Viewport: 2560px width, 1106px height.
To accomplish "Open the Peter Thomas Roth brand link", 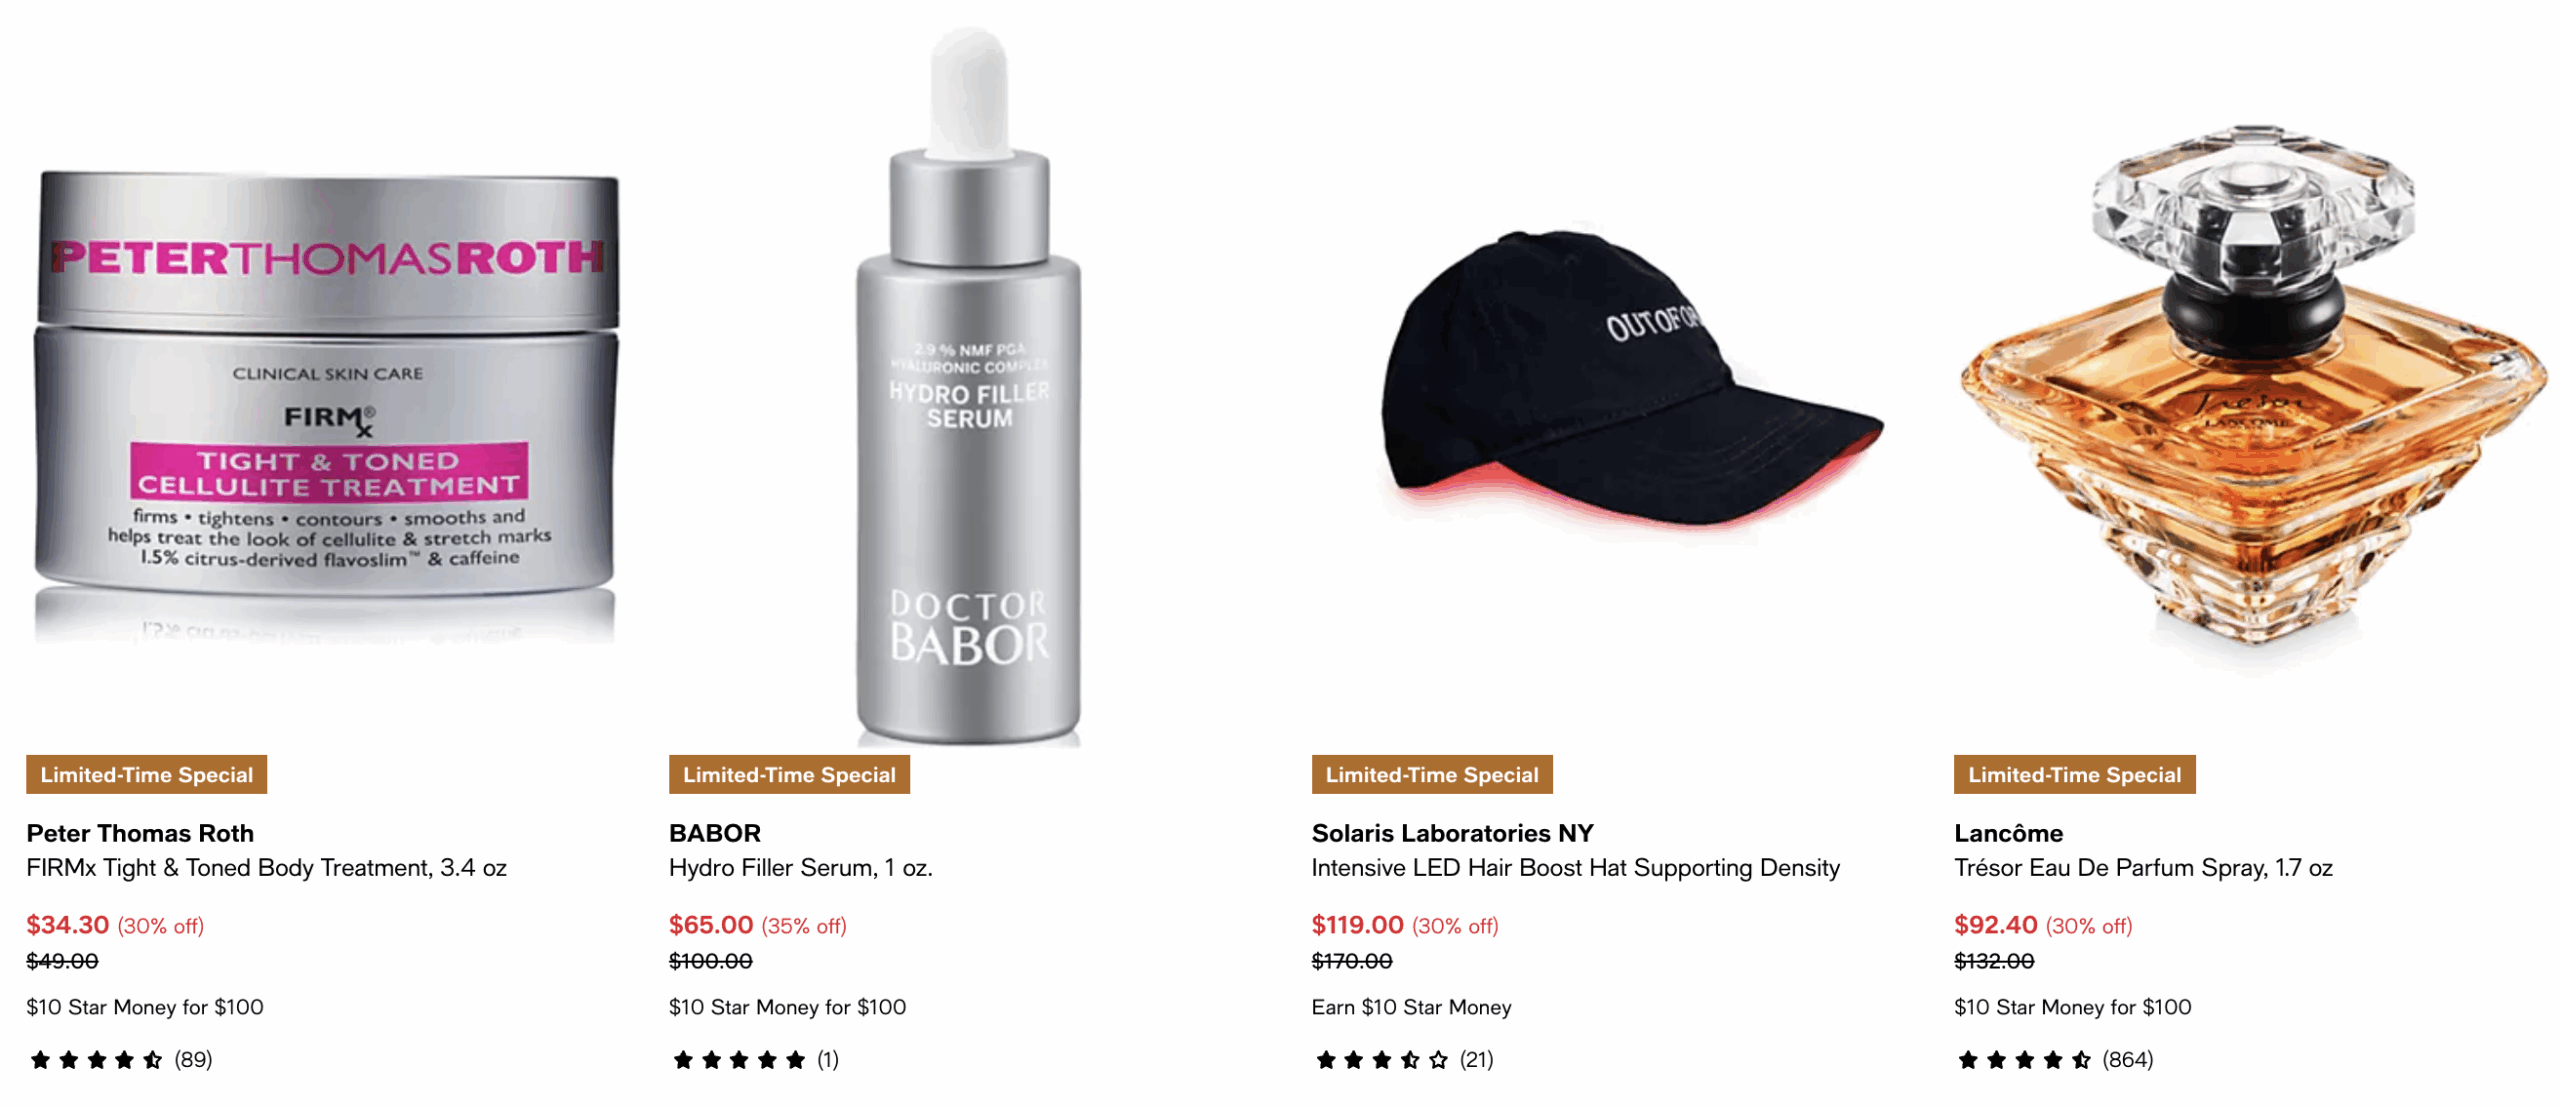I will (x=140, y=833).
